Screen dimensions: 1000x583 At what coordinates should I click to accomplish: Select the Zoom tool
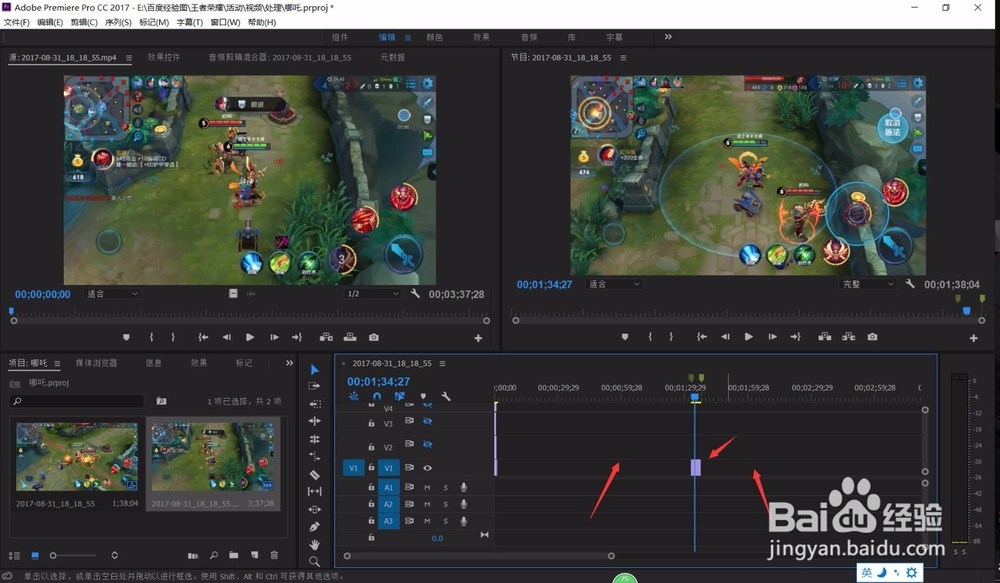coord(314,561)
